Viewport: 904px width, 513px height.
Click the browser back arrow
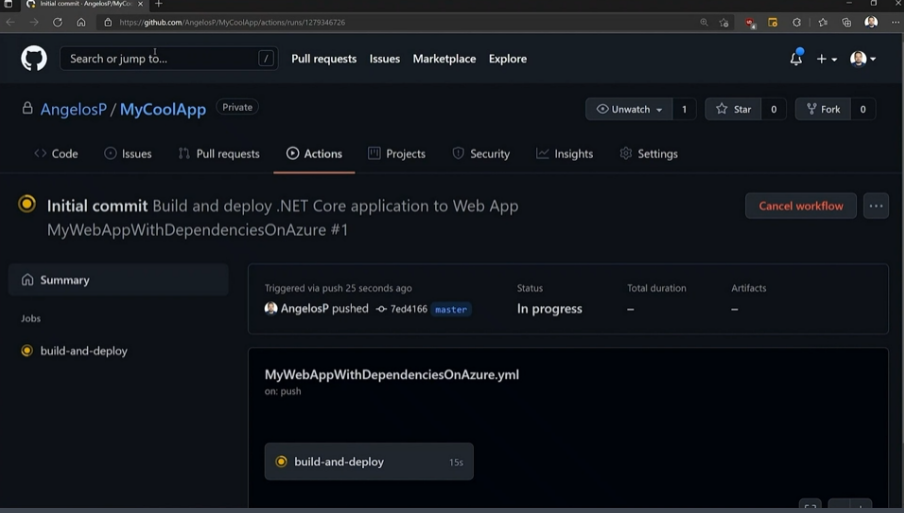(x=11, y=22)
